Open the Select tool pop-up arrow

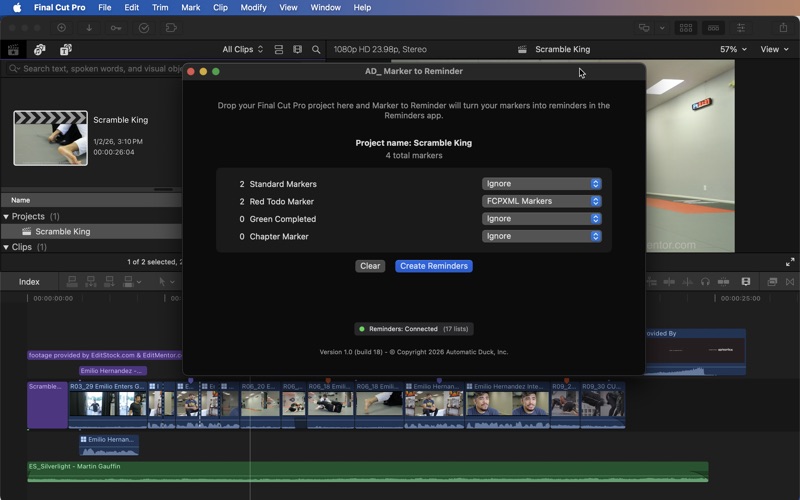172,282
